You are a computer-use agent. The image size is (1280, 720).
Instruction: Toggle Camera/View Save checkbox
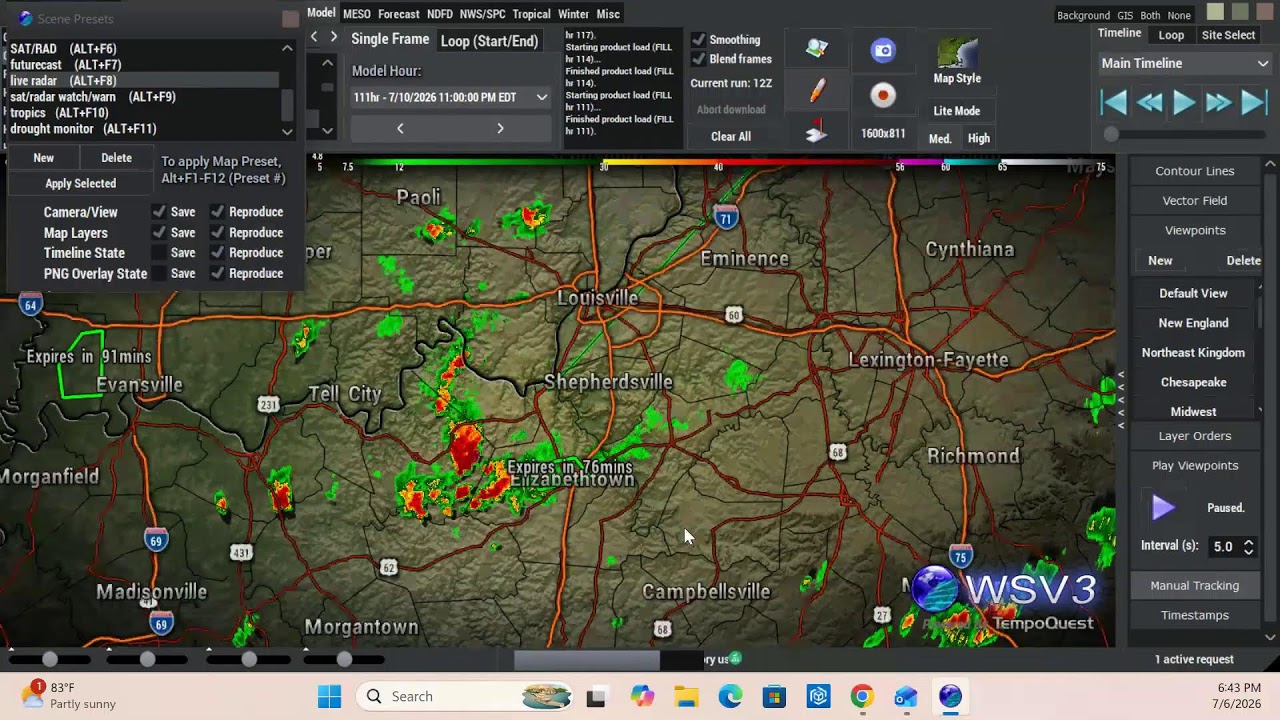pyautogui.click(x=158, y=212)
